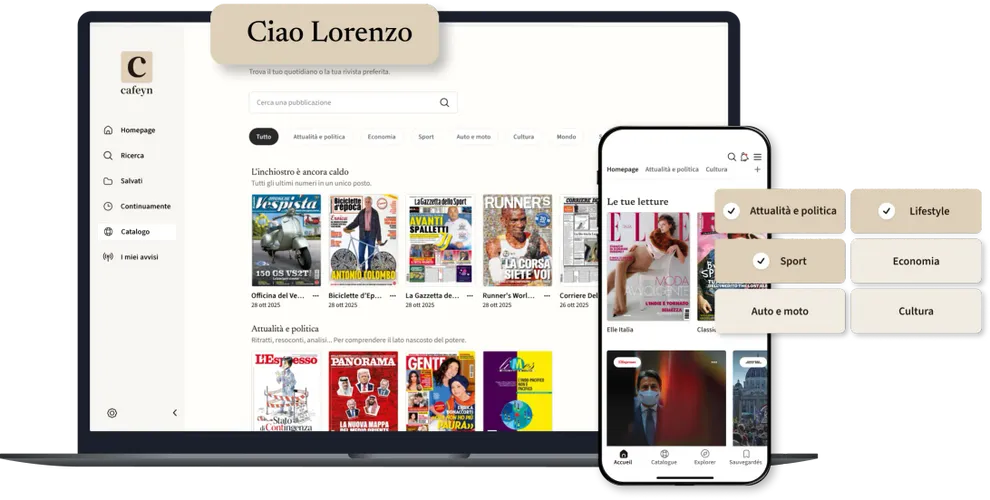
Task: Open the masked man article on the phone
Action: click(666, 398)
